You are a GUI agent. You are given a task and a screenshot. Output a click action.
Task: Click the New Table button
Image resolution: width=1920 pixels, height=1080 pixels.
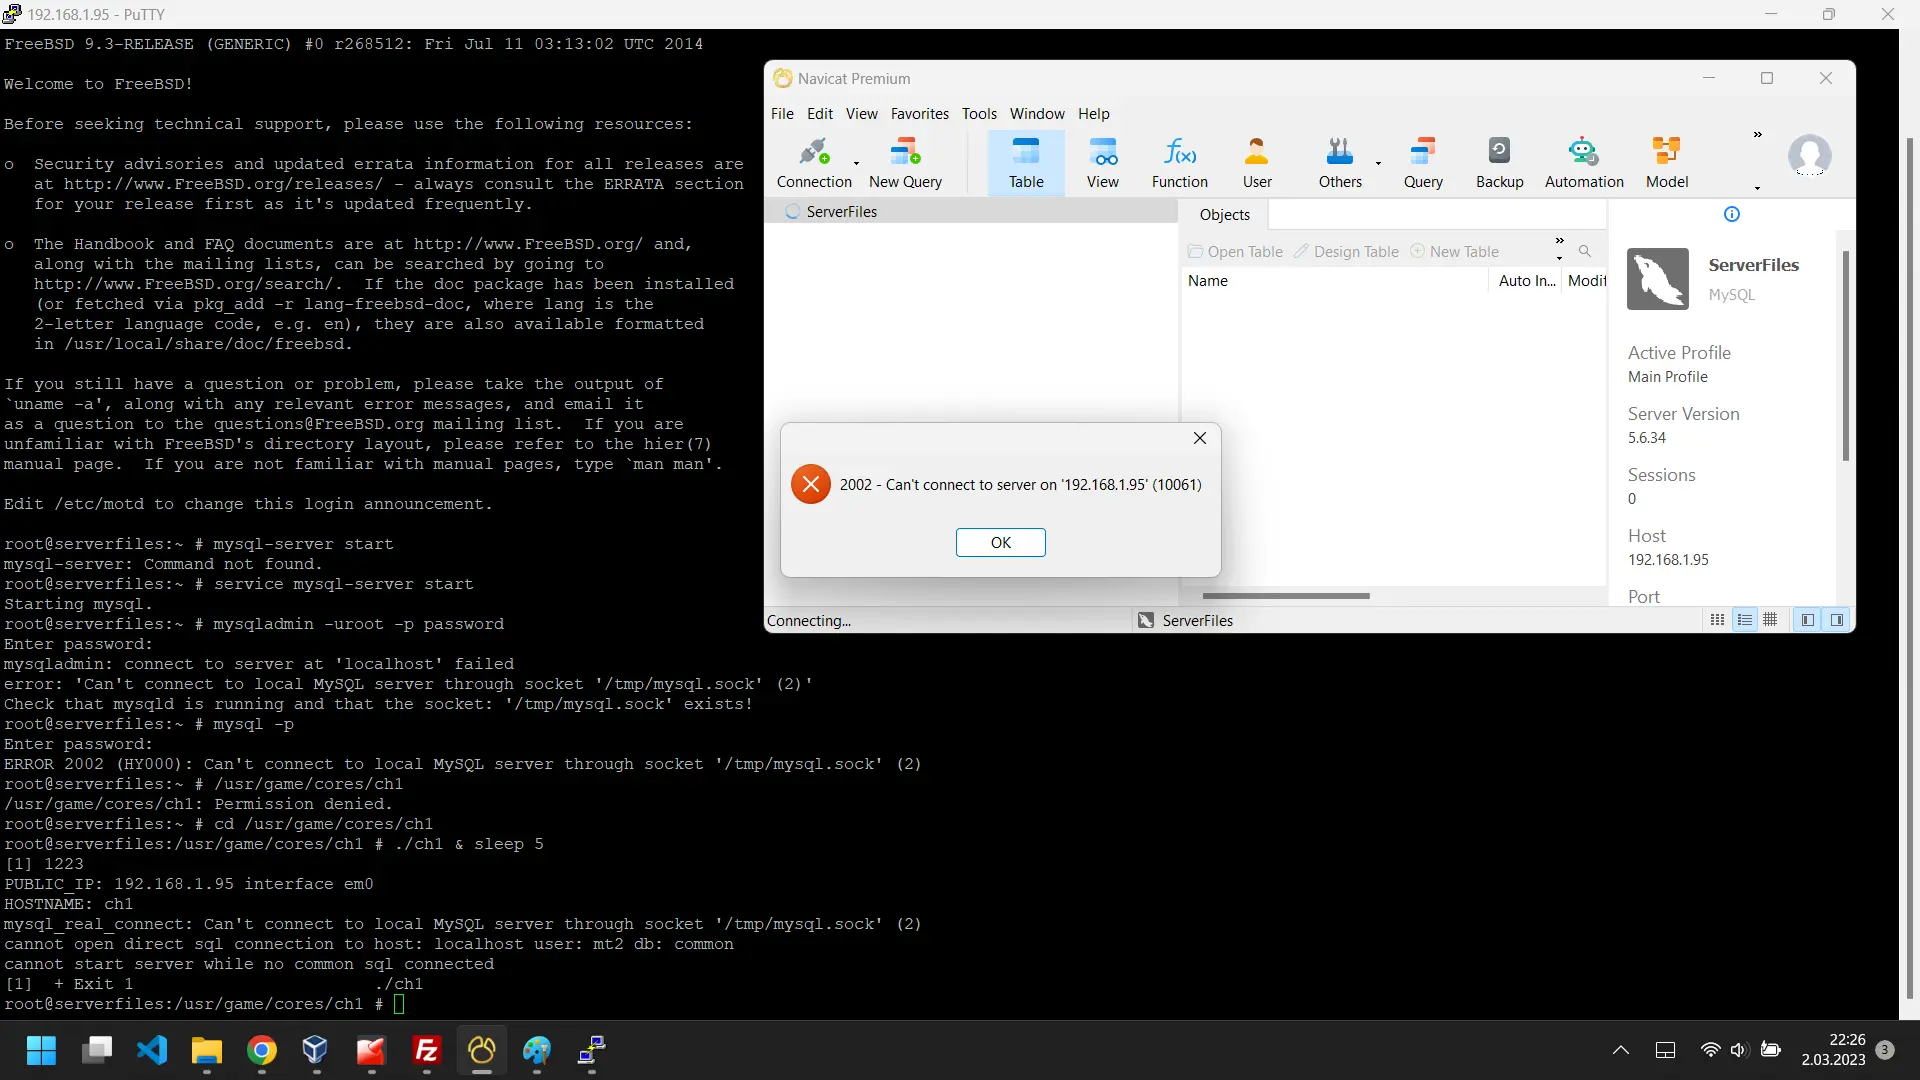pyautogui.click(x=1454, y=251)
